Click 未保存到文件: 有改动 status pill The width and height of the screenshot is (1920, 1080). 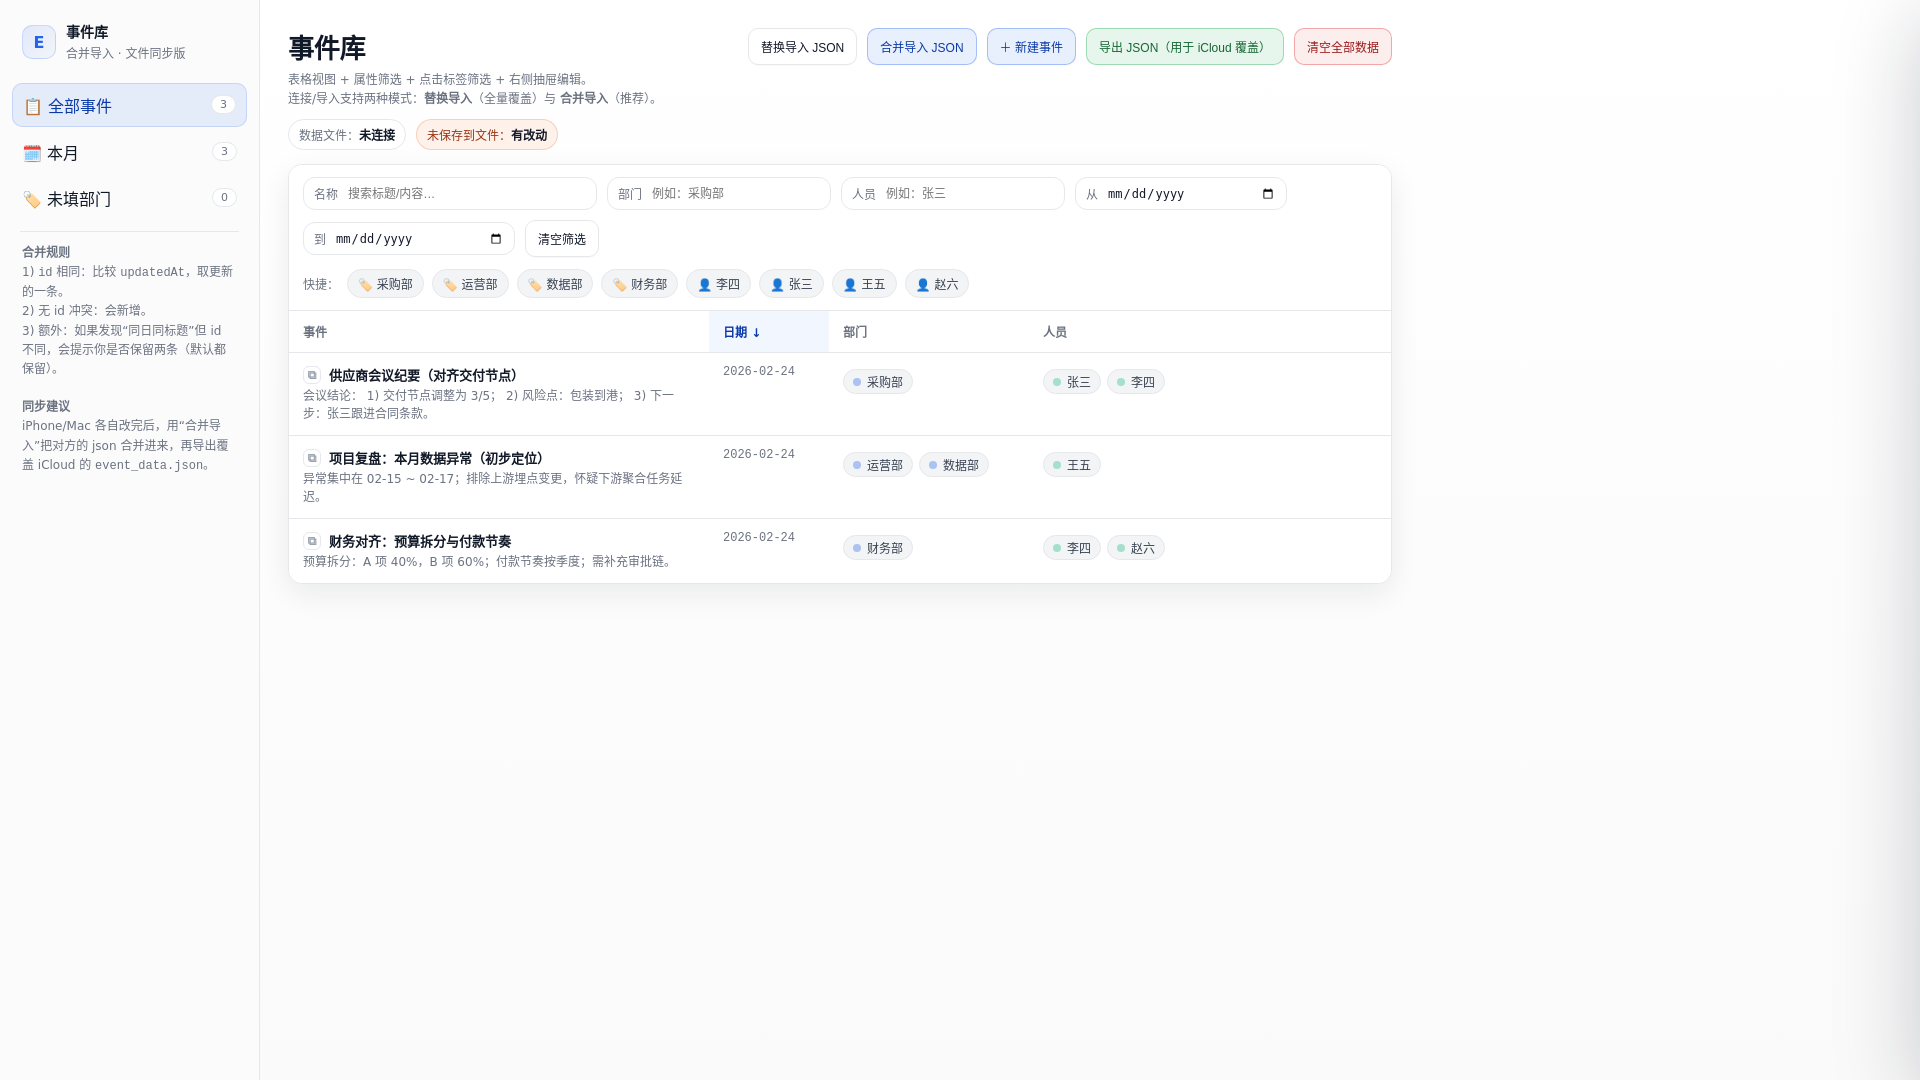[487, 135]
